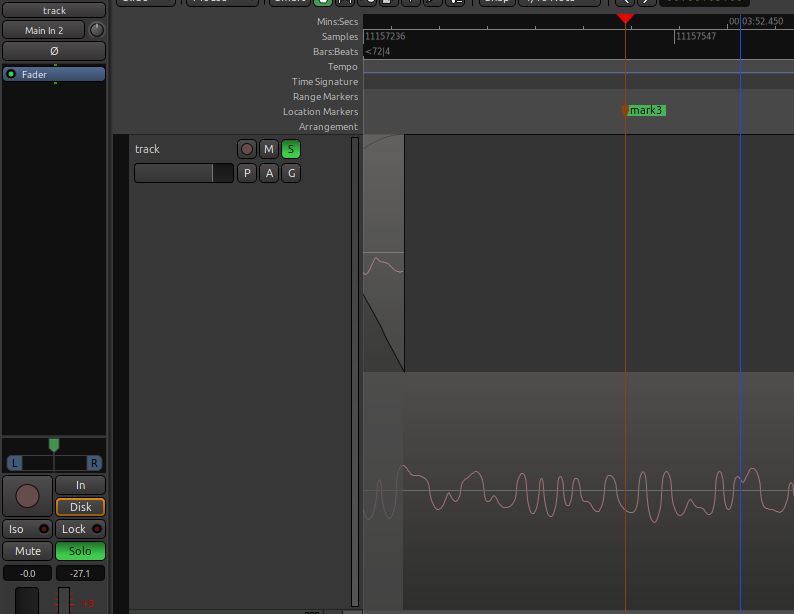Toggle solo with the green S button

pos(290,150)
